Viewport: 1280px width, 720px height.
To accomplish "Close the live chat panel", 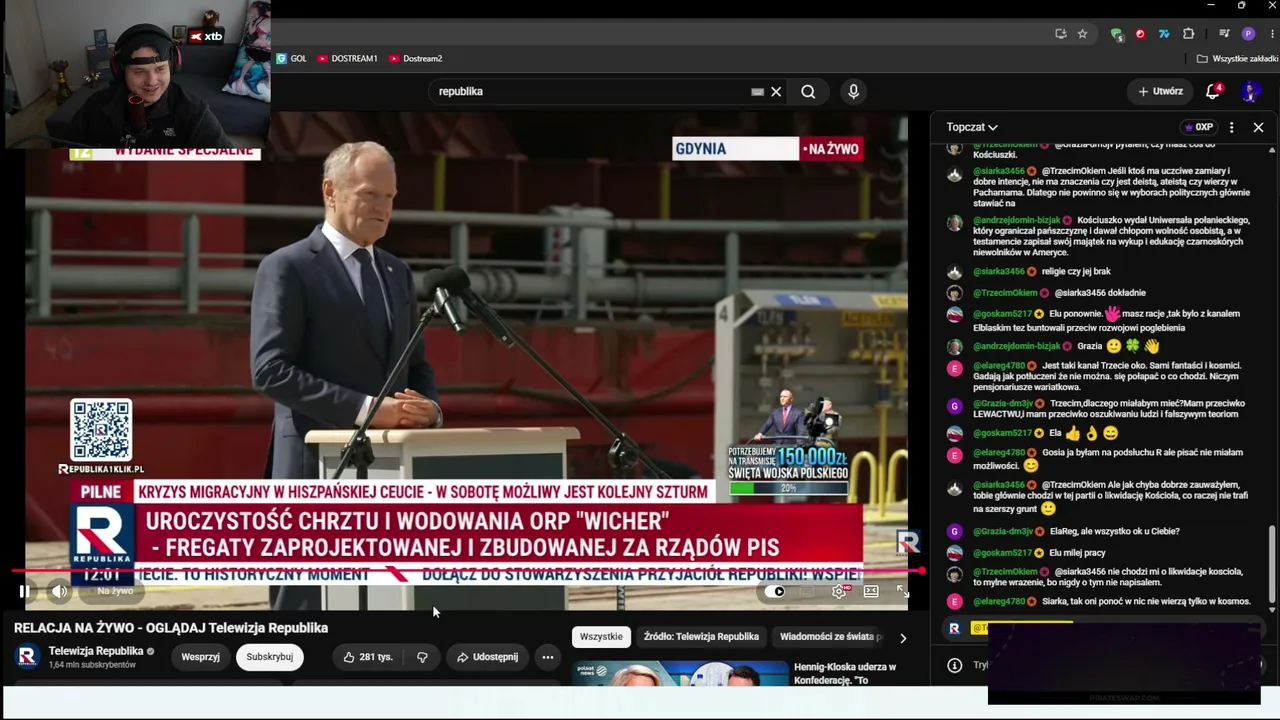I will [x=1258, y=127].
